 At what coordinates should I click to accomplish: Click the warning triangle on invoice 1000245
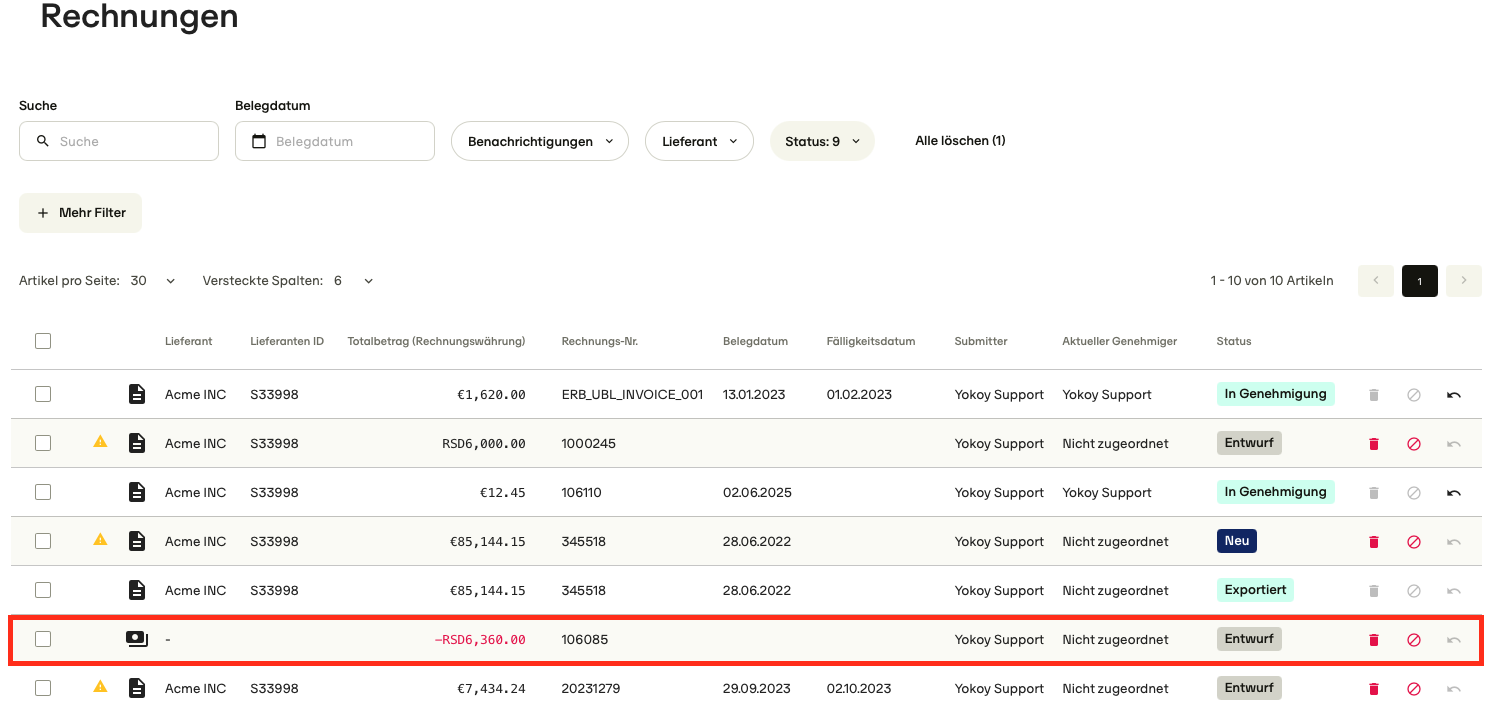click(100, 441)
